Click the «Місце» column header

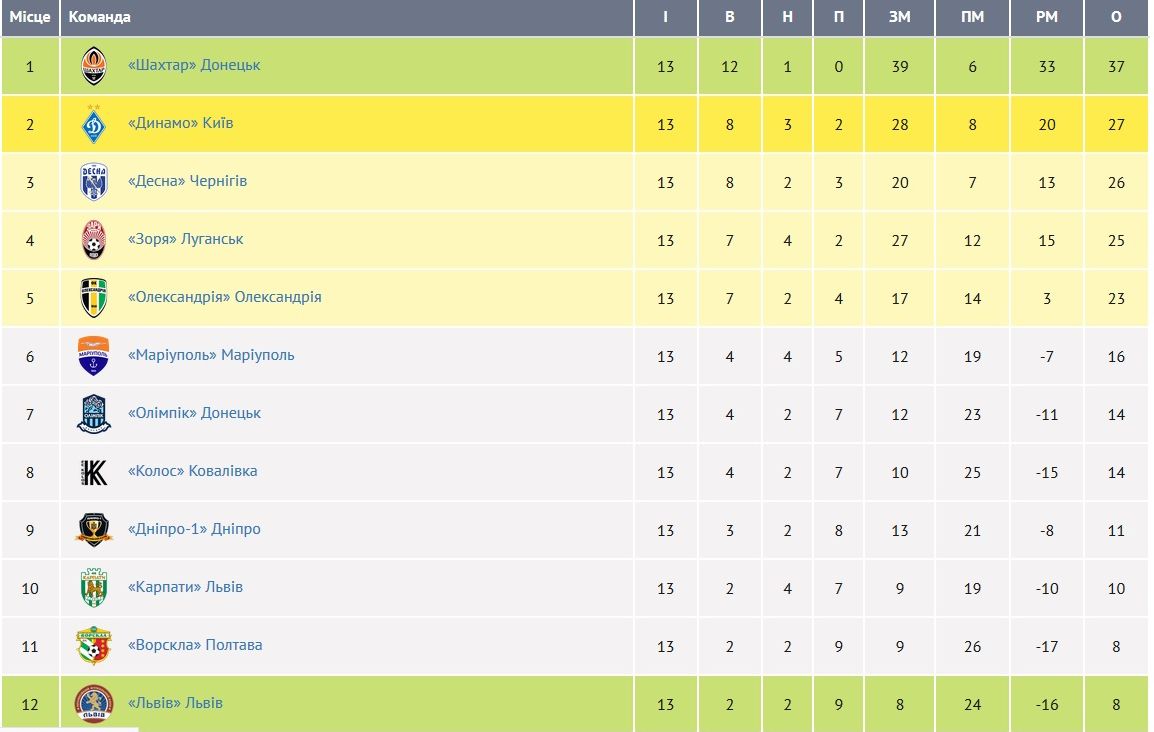click(x=30, y=17)
